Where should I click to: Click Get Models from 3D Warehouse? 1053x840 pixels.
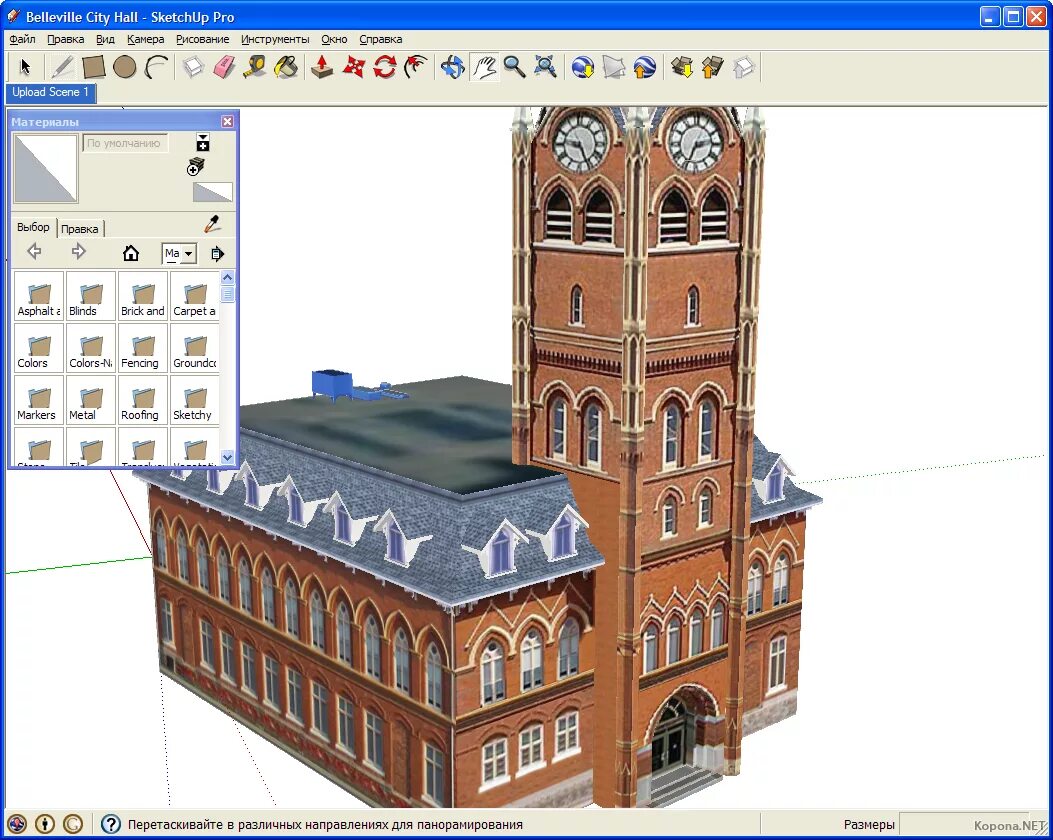682,67
